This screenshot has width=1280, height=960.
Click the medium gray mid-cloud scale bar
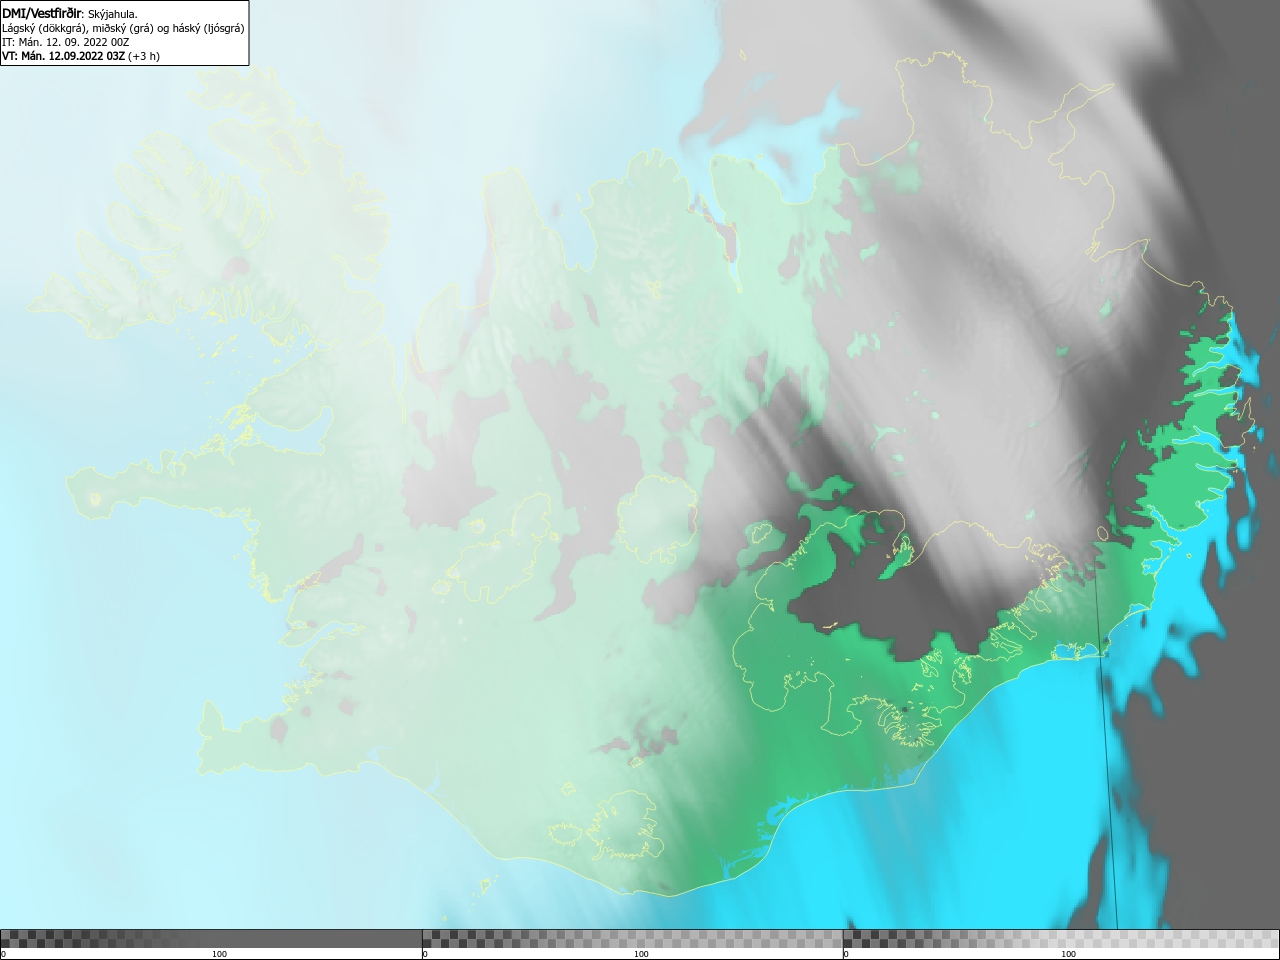tap(632, 938)
